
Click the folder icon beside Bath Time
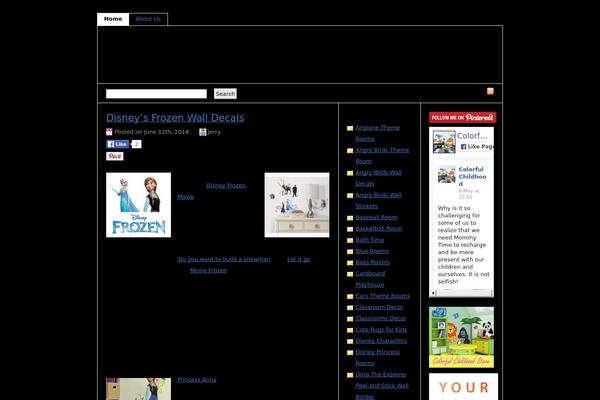tap(350, 240)
